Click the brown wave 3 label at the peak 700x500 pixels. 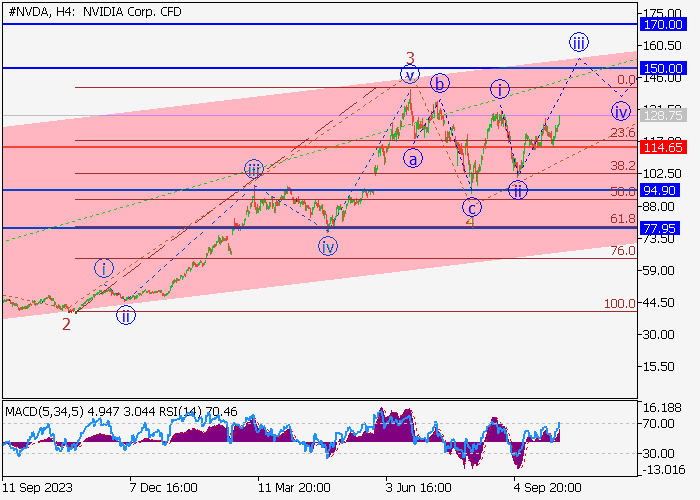click(410, 58)
